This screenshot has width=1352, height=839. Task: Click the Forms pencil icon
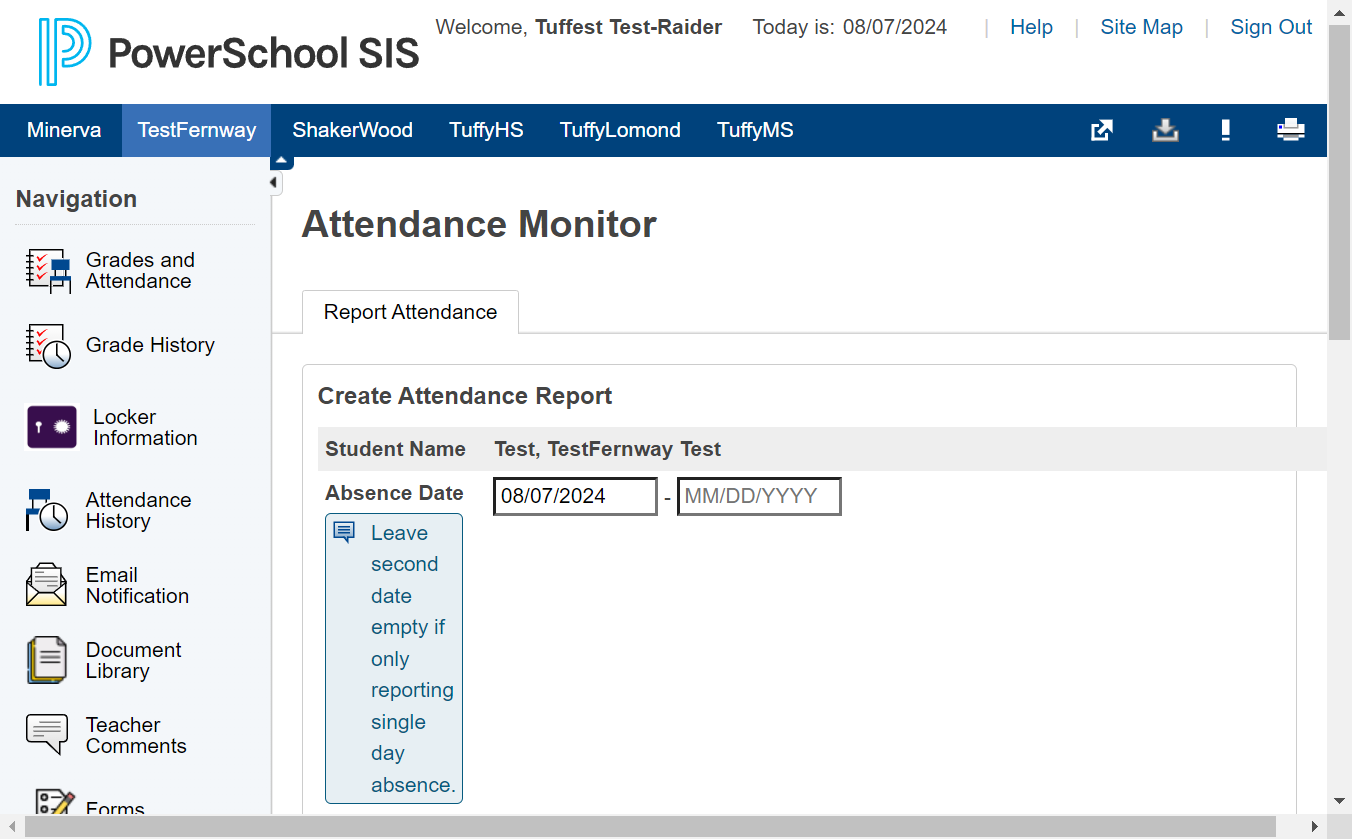click(x=55, y=801)
